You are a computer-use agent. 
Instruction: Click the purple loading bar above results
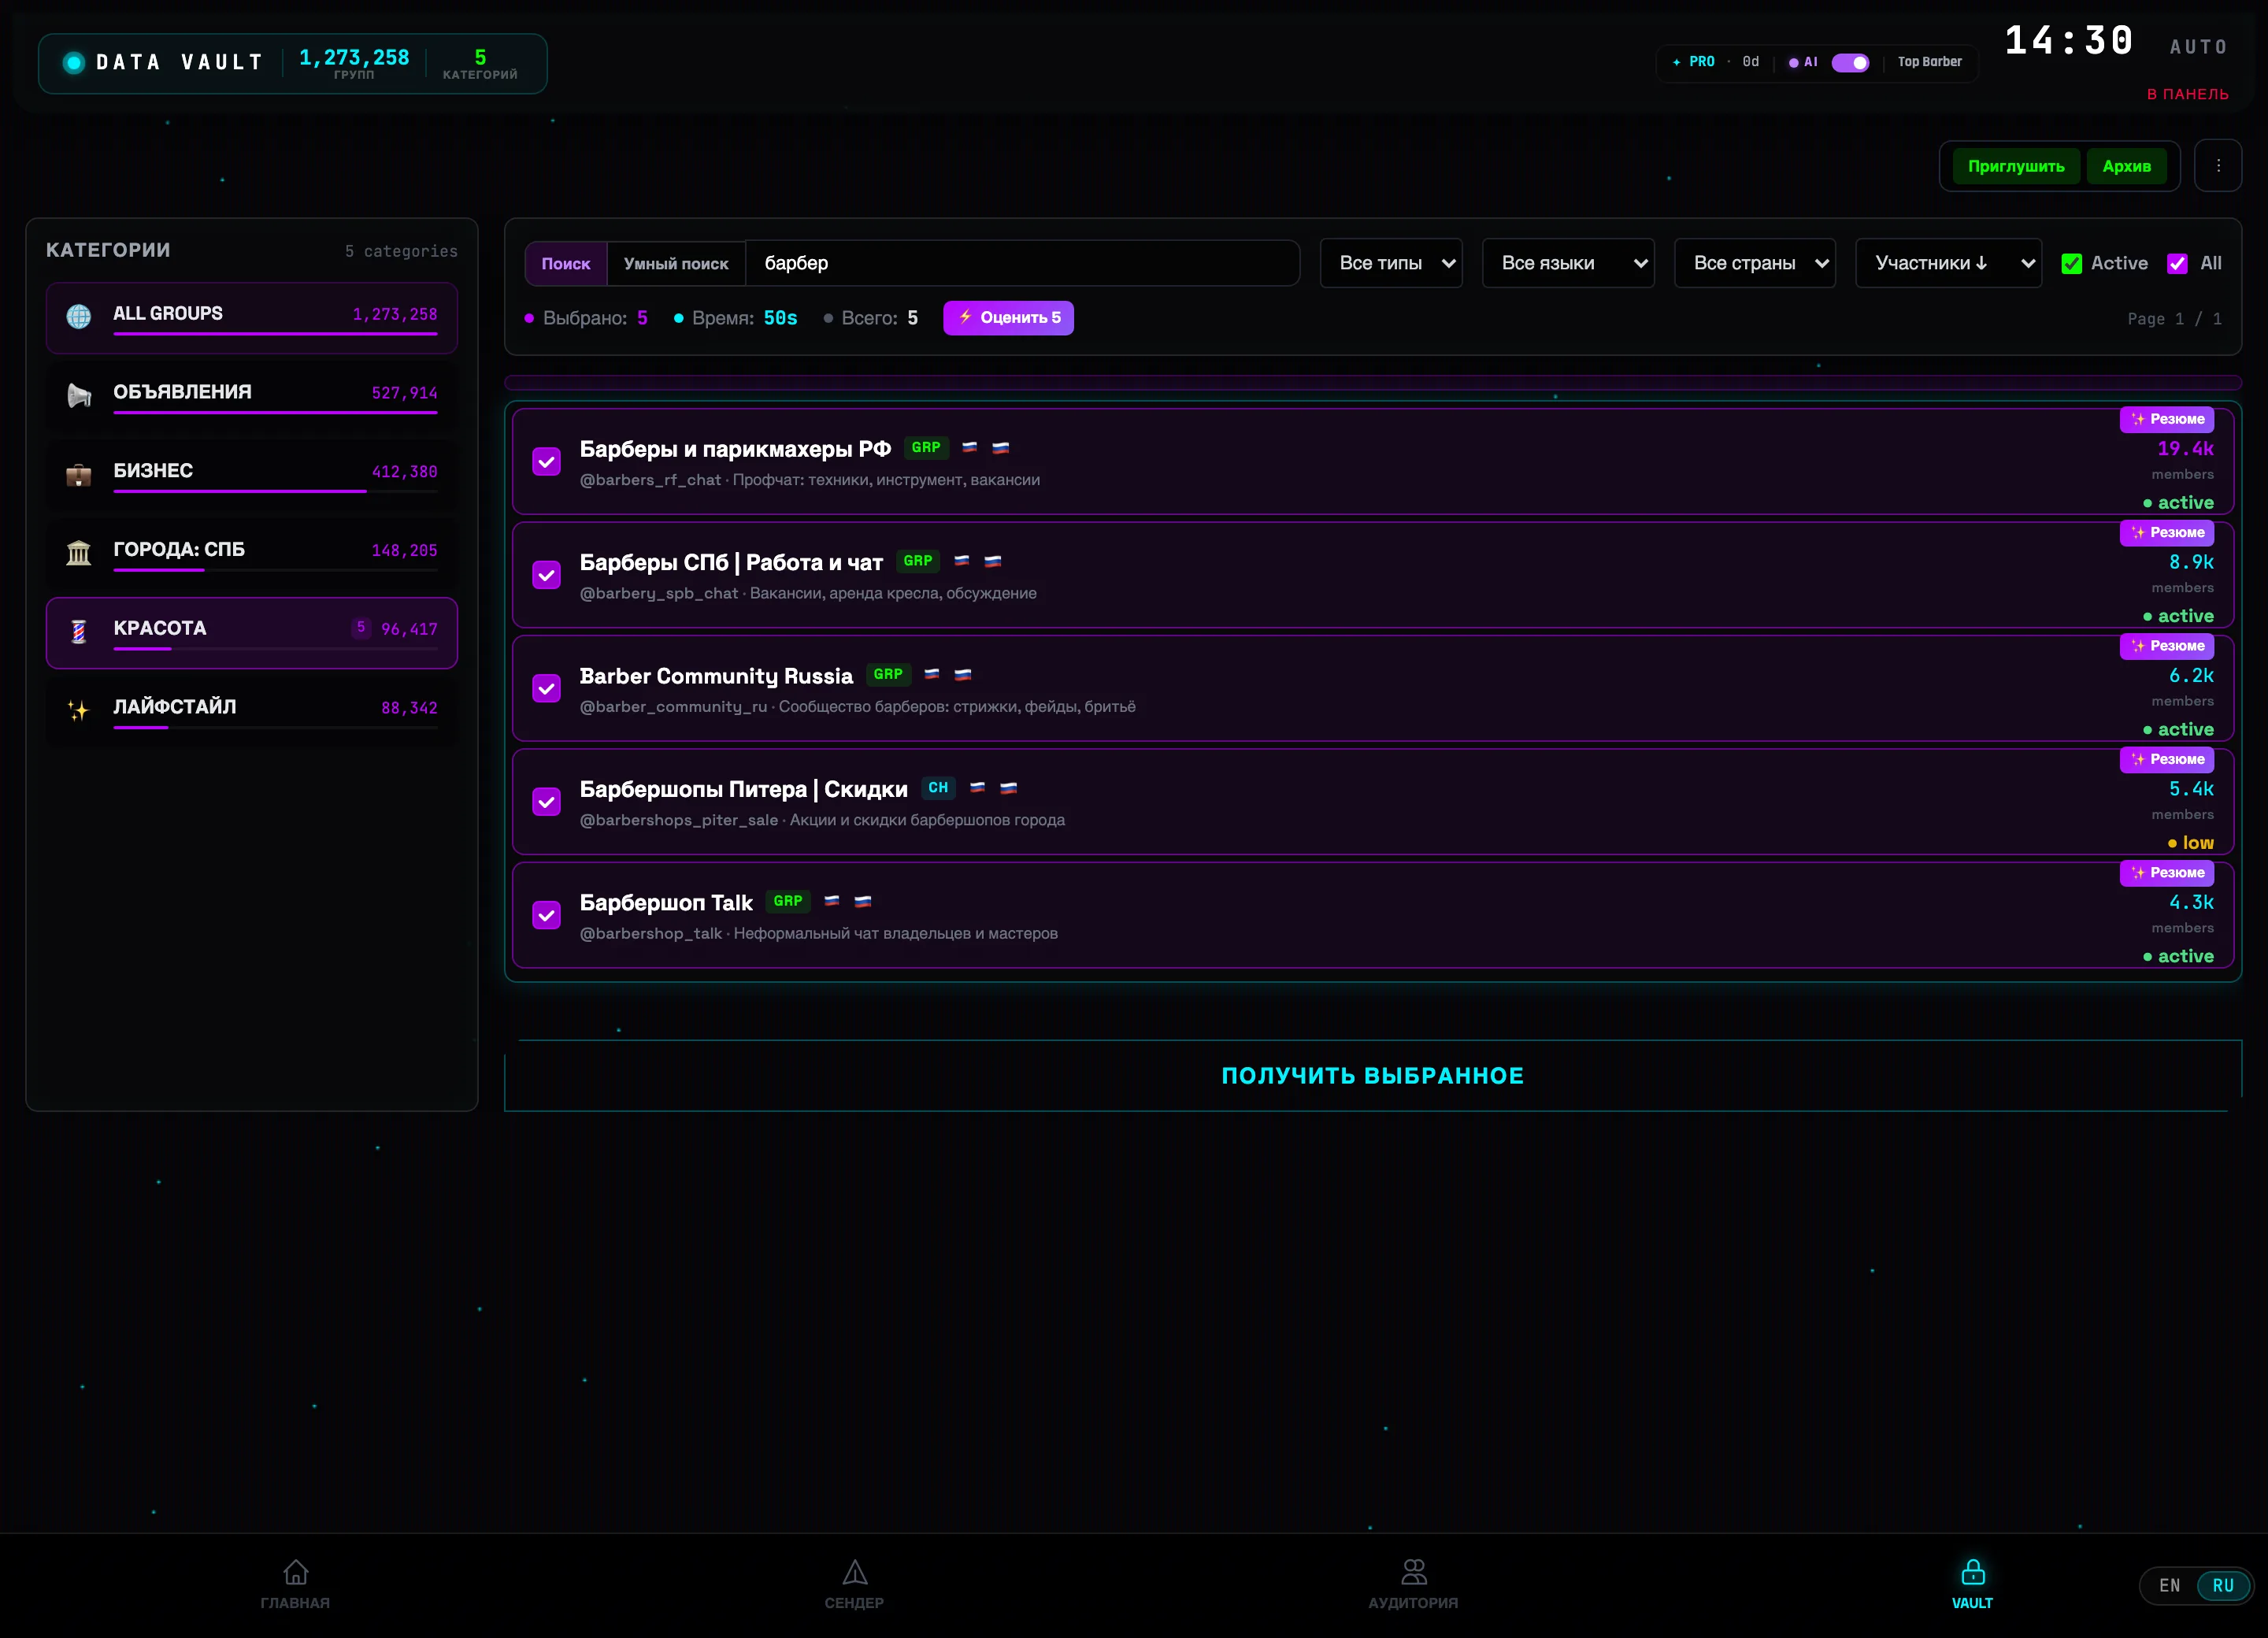click(x=1373, y=383)
